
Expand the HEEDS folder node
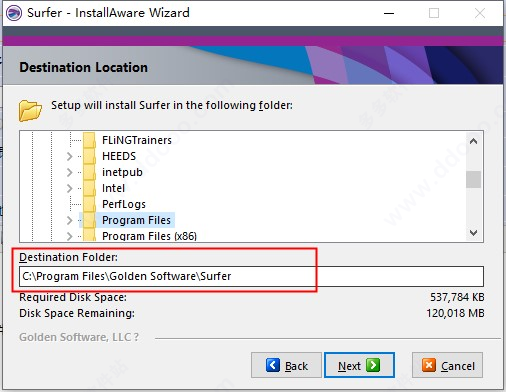(69, 156)
